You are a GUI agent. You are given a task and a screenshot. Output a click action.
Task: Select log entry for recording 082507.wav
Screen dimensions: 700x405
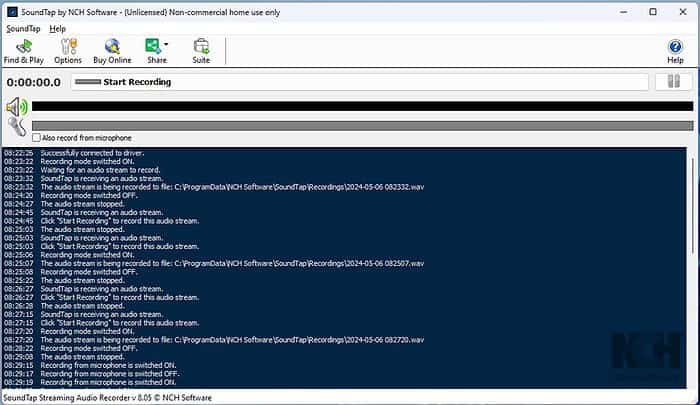point(232,263)
